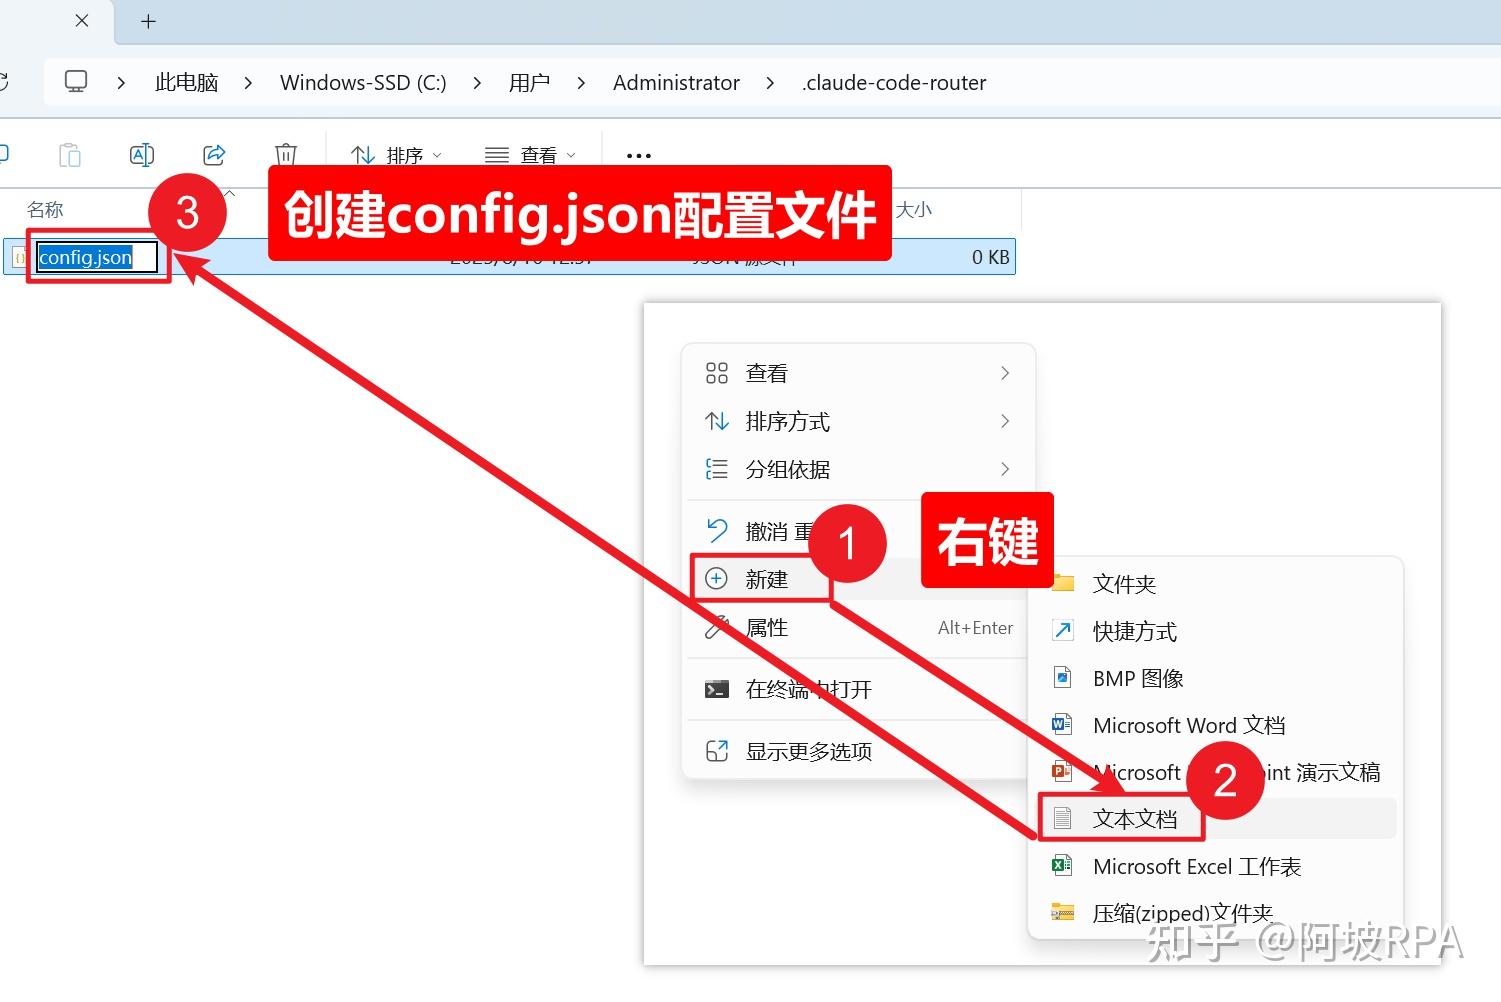Screen dimensions: 1501x1002
Task: Expand the 排序方式 submenu chevron
Action: (x=1004, y=421)
